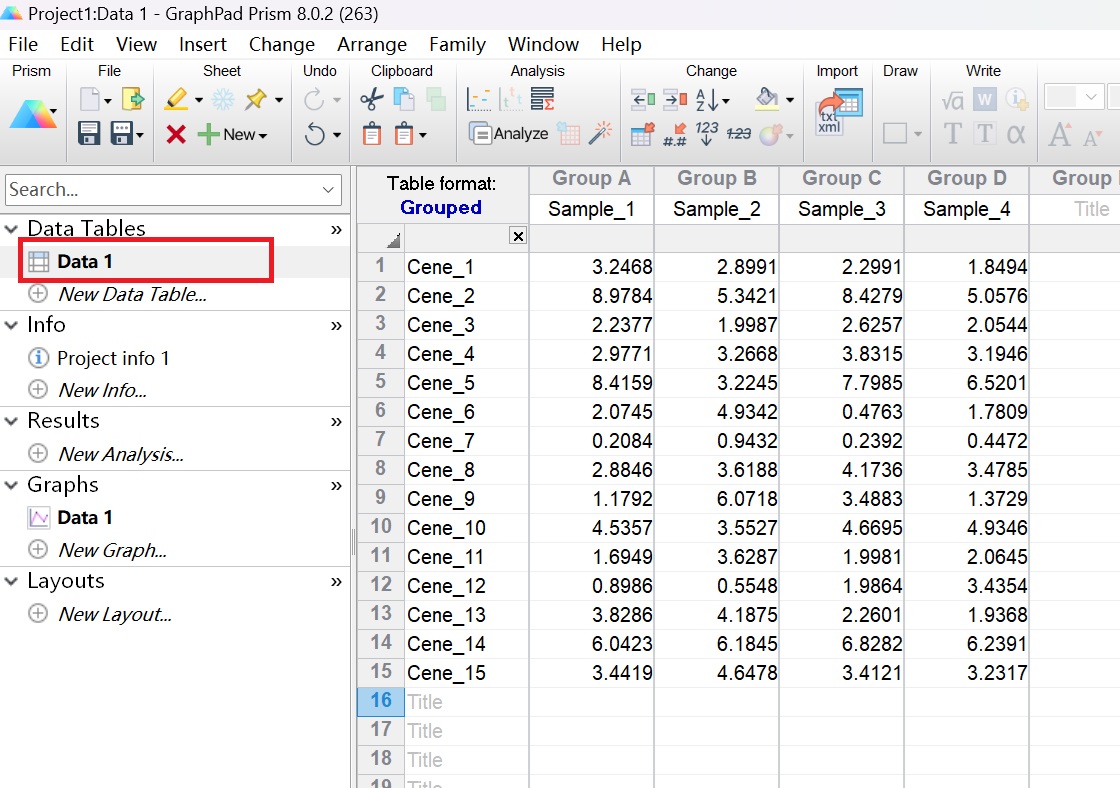
Task: Collapse the Graphs section in navigator
Action: 11,485
